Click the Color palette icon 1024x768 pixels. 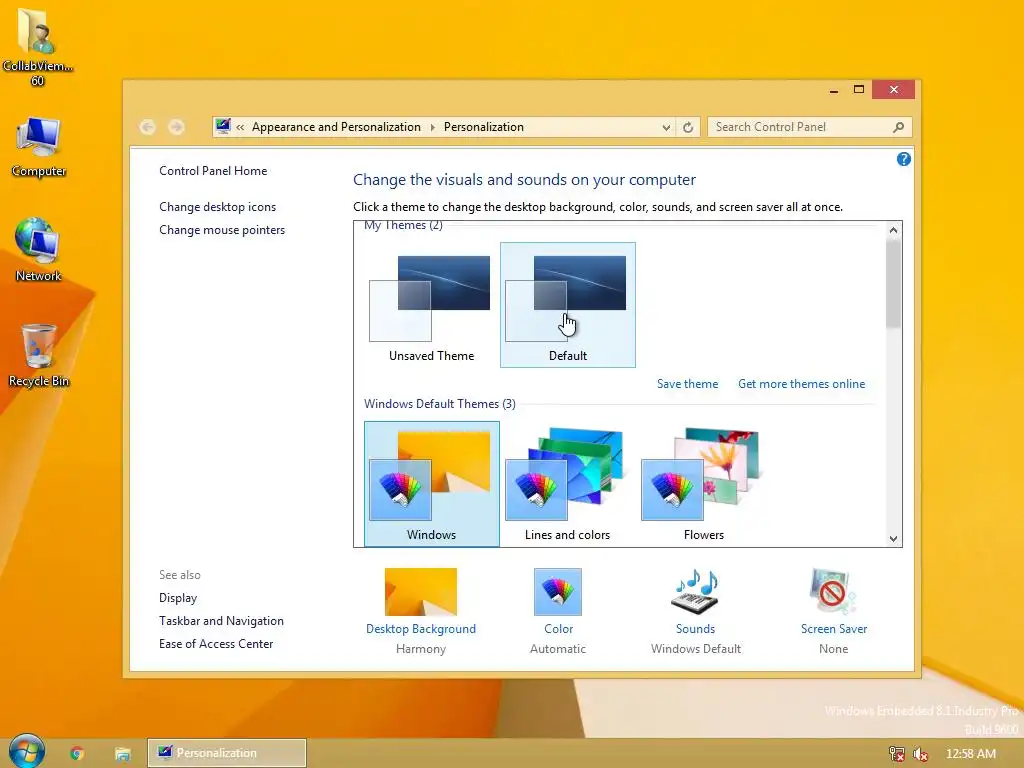pyautogui.click(x=558, y=592)
